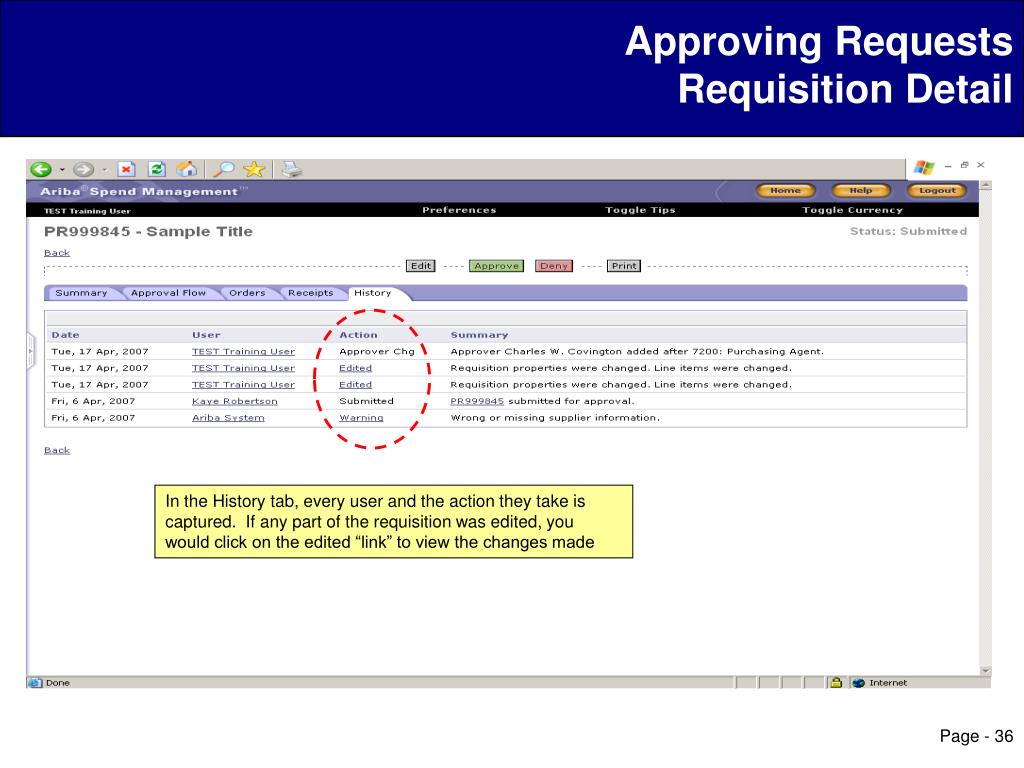1024x768 pixels.
Task: Click the Ariba Spend Management logo
Action: [144, 191]
